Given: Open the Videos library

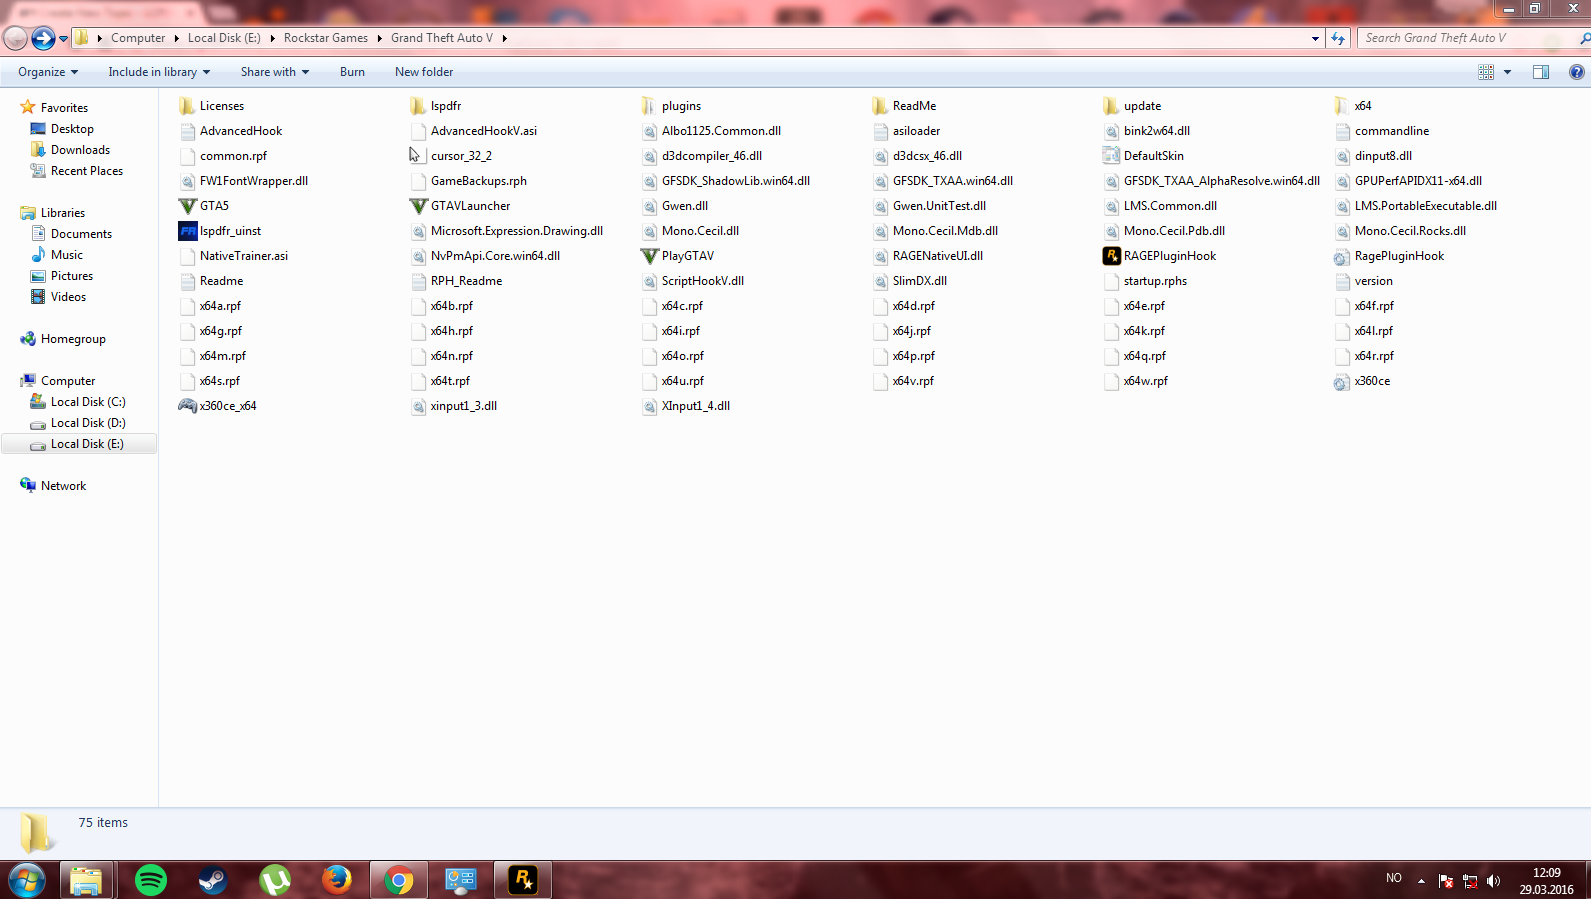Looking at the screenshot, I should (68, 297).
